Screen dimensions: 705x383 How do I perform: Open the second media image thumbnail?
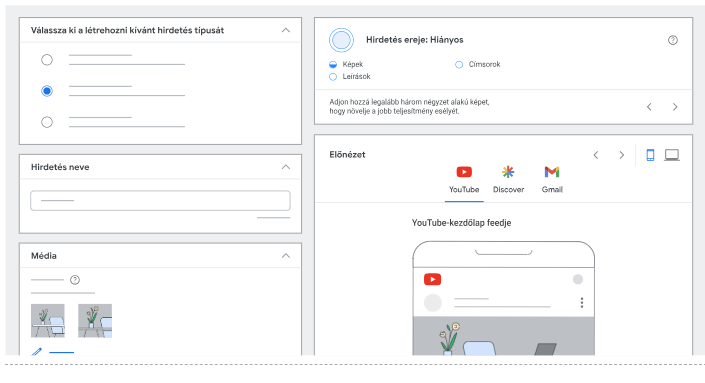pyautogui.click(x=95, y=321)
